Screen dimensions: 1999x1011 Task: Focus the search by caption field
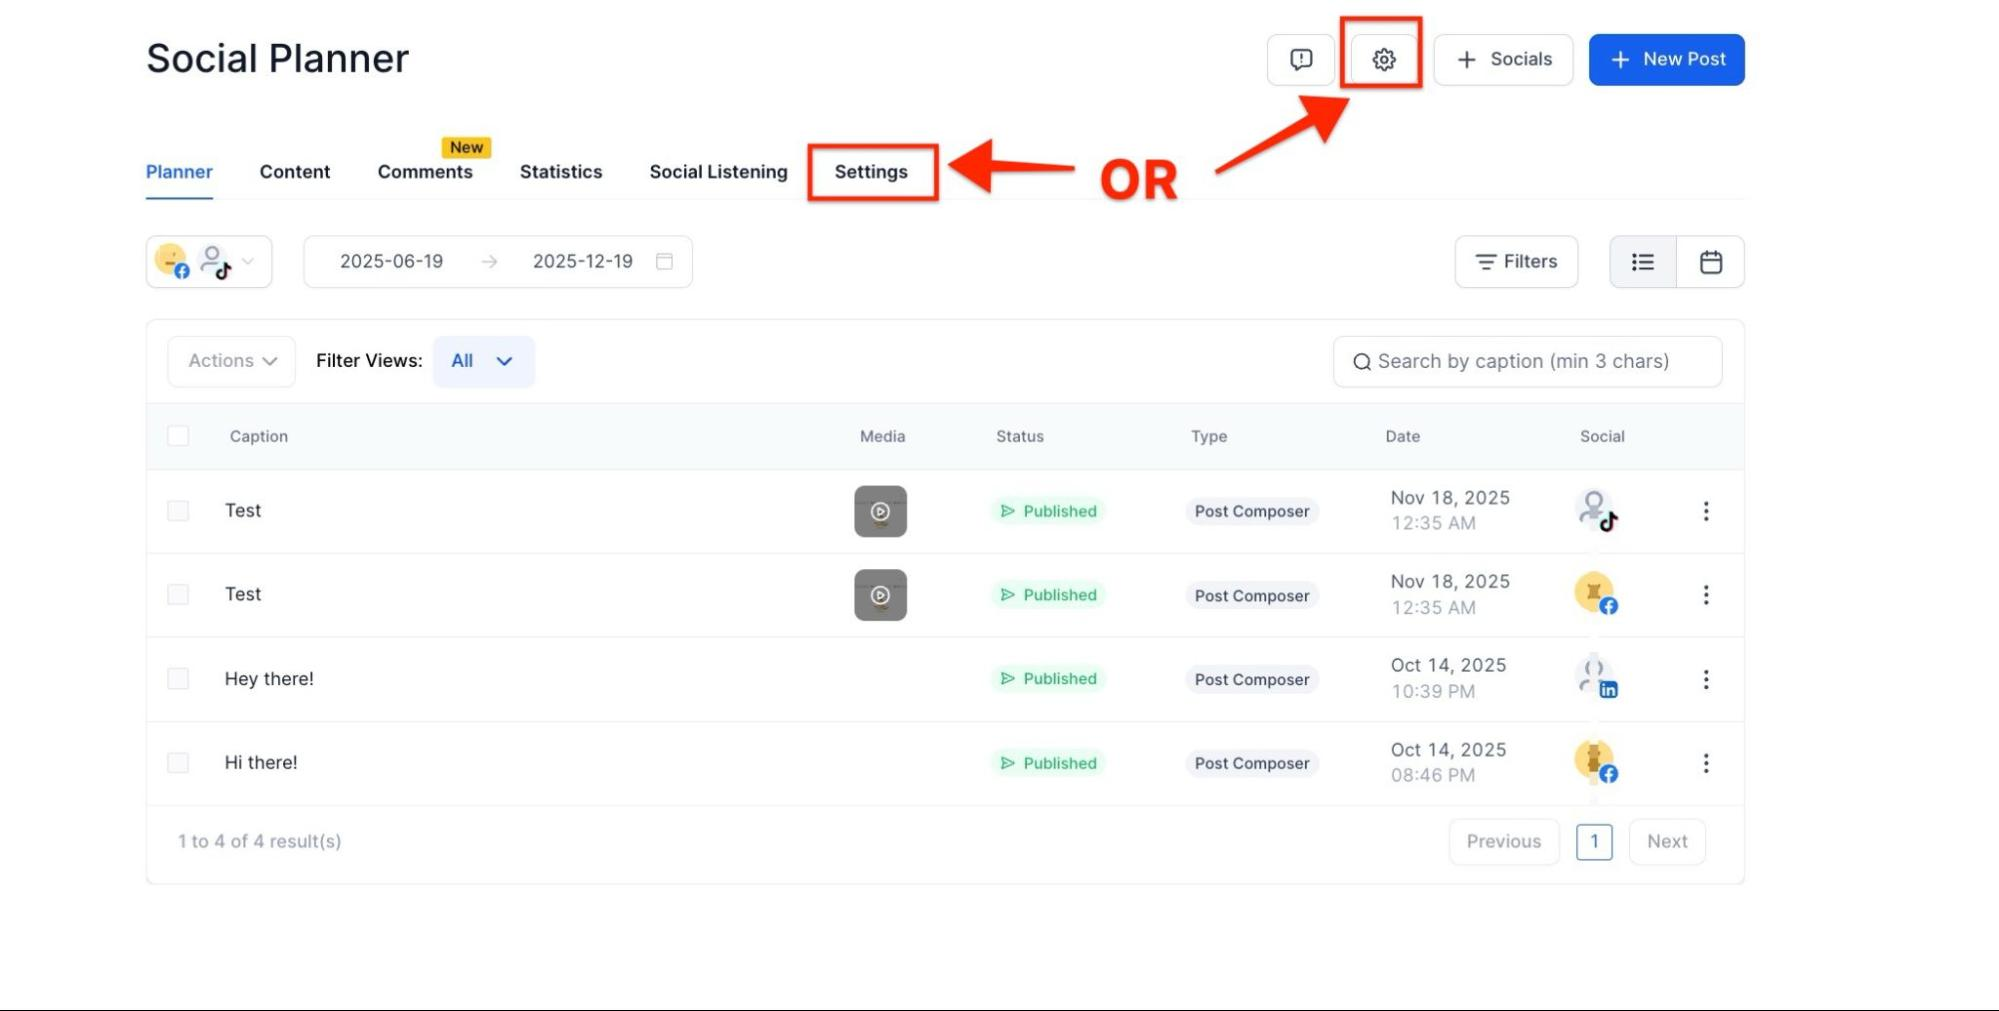[1528, 361]
